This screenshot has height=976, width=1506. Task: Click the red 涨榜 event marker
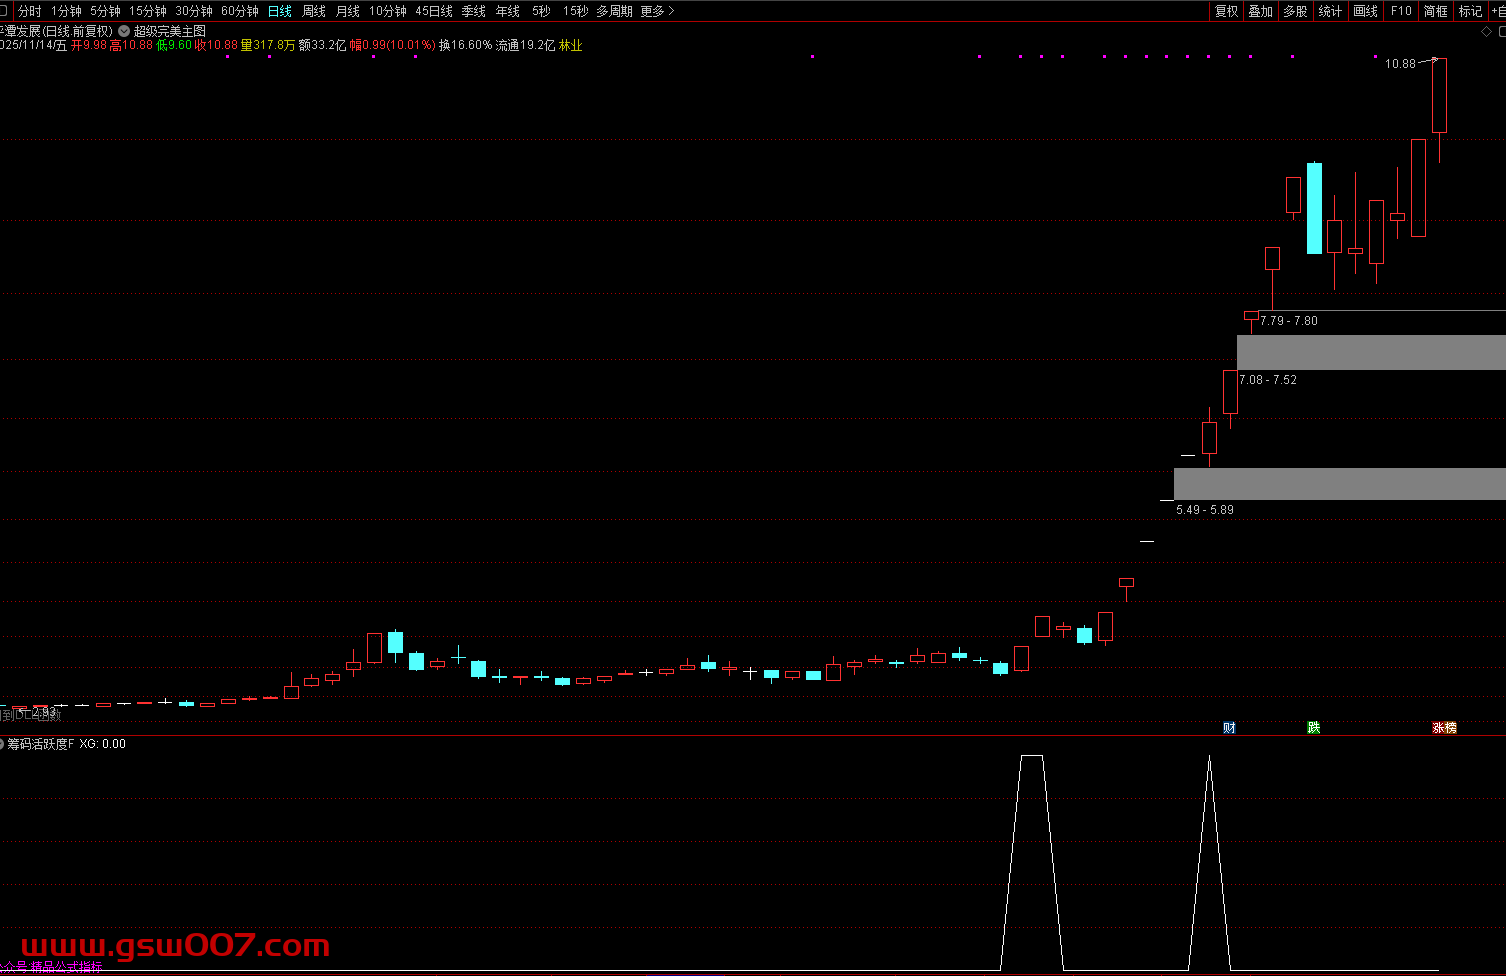[x=1444, y=728]
